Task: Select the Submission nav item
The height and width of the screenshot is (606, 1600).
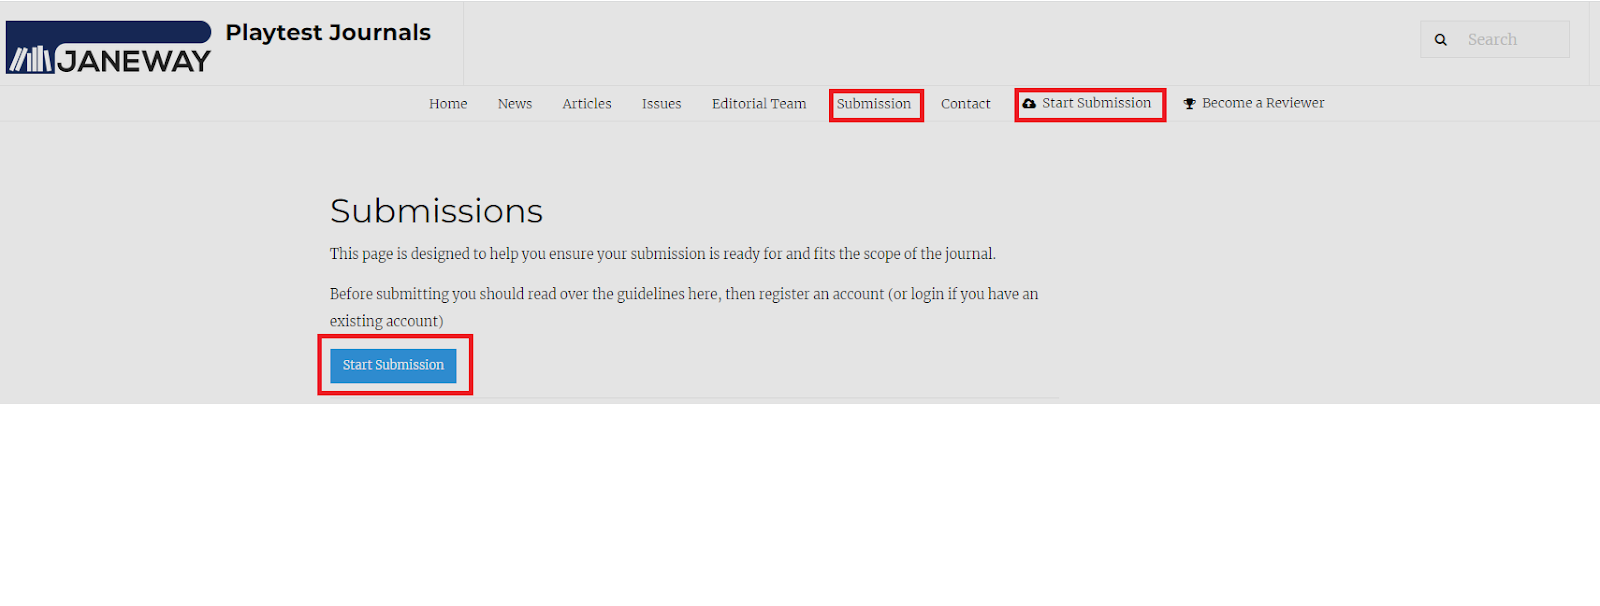Action: click(874, 104)
